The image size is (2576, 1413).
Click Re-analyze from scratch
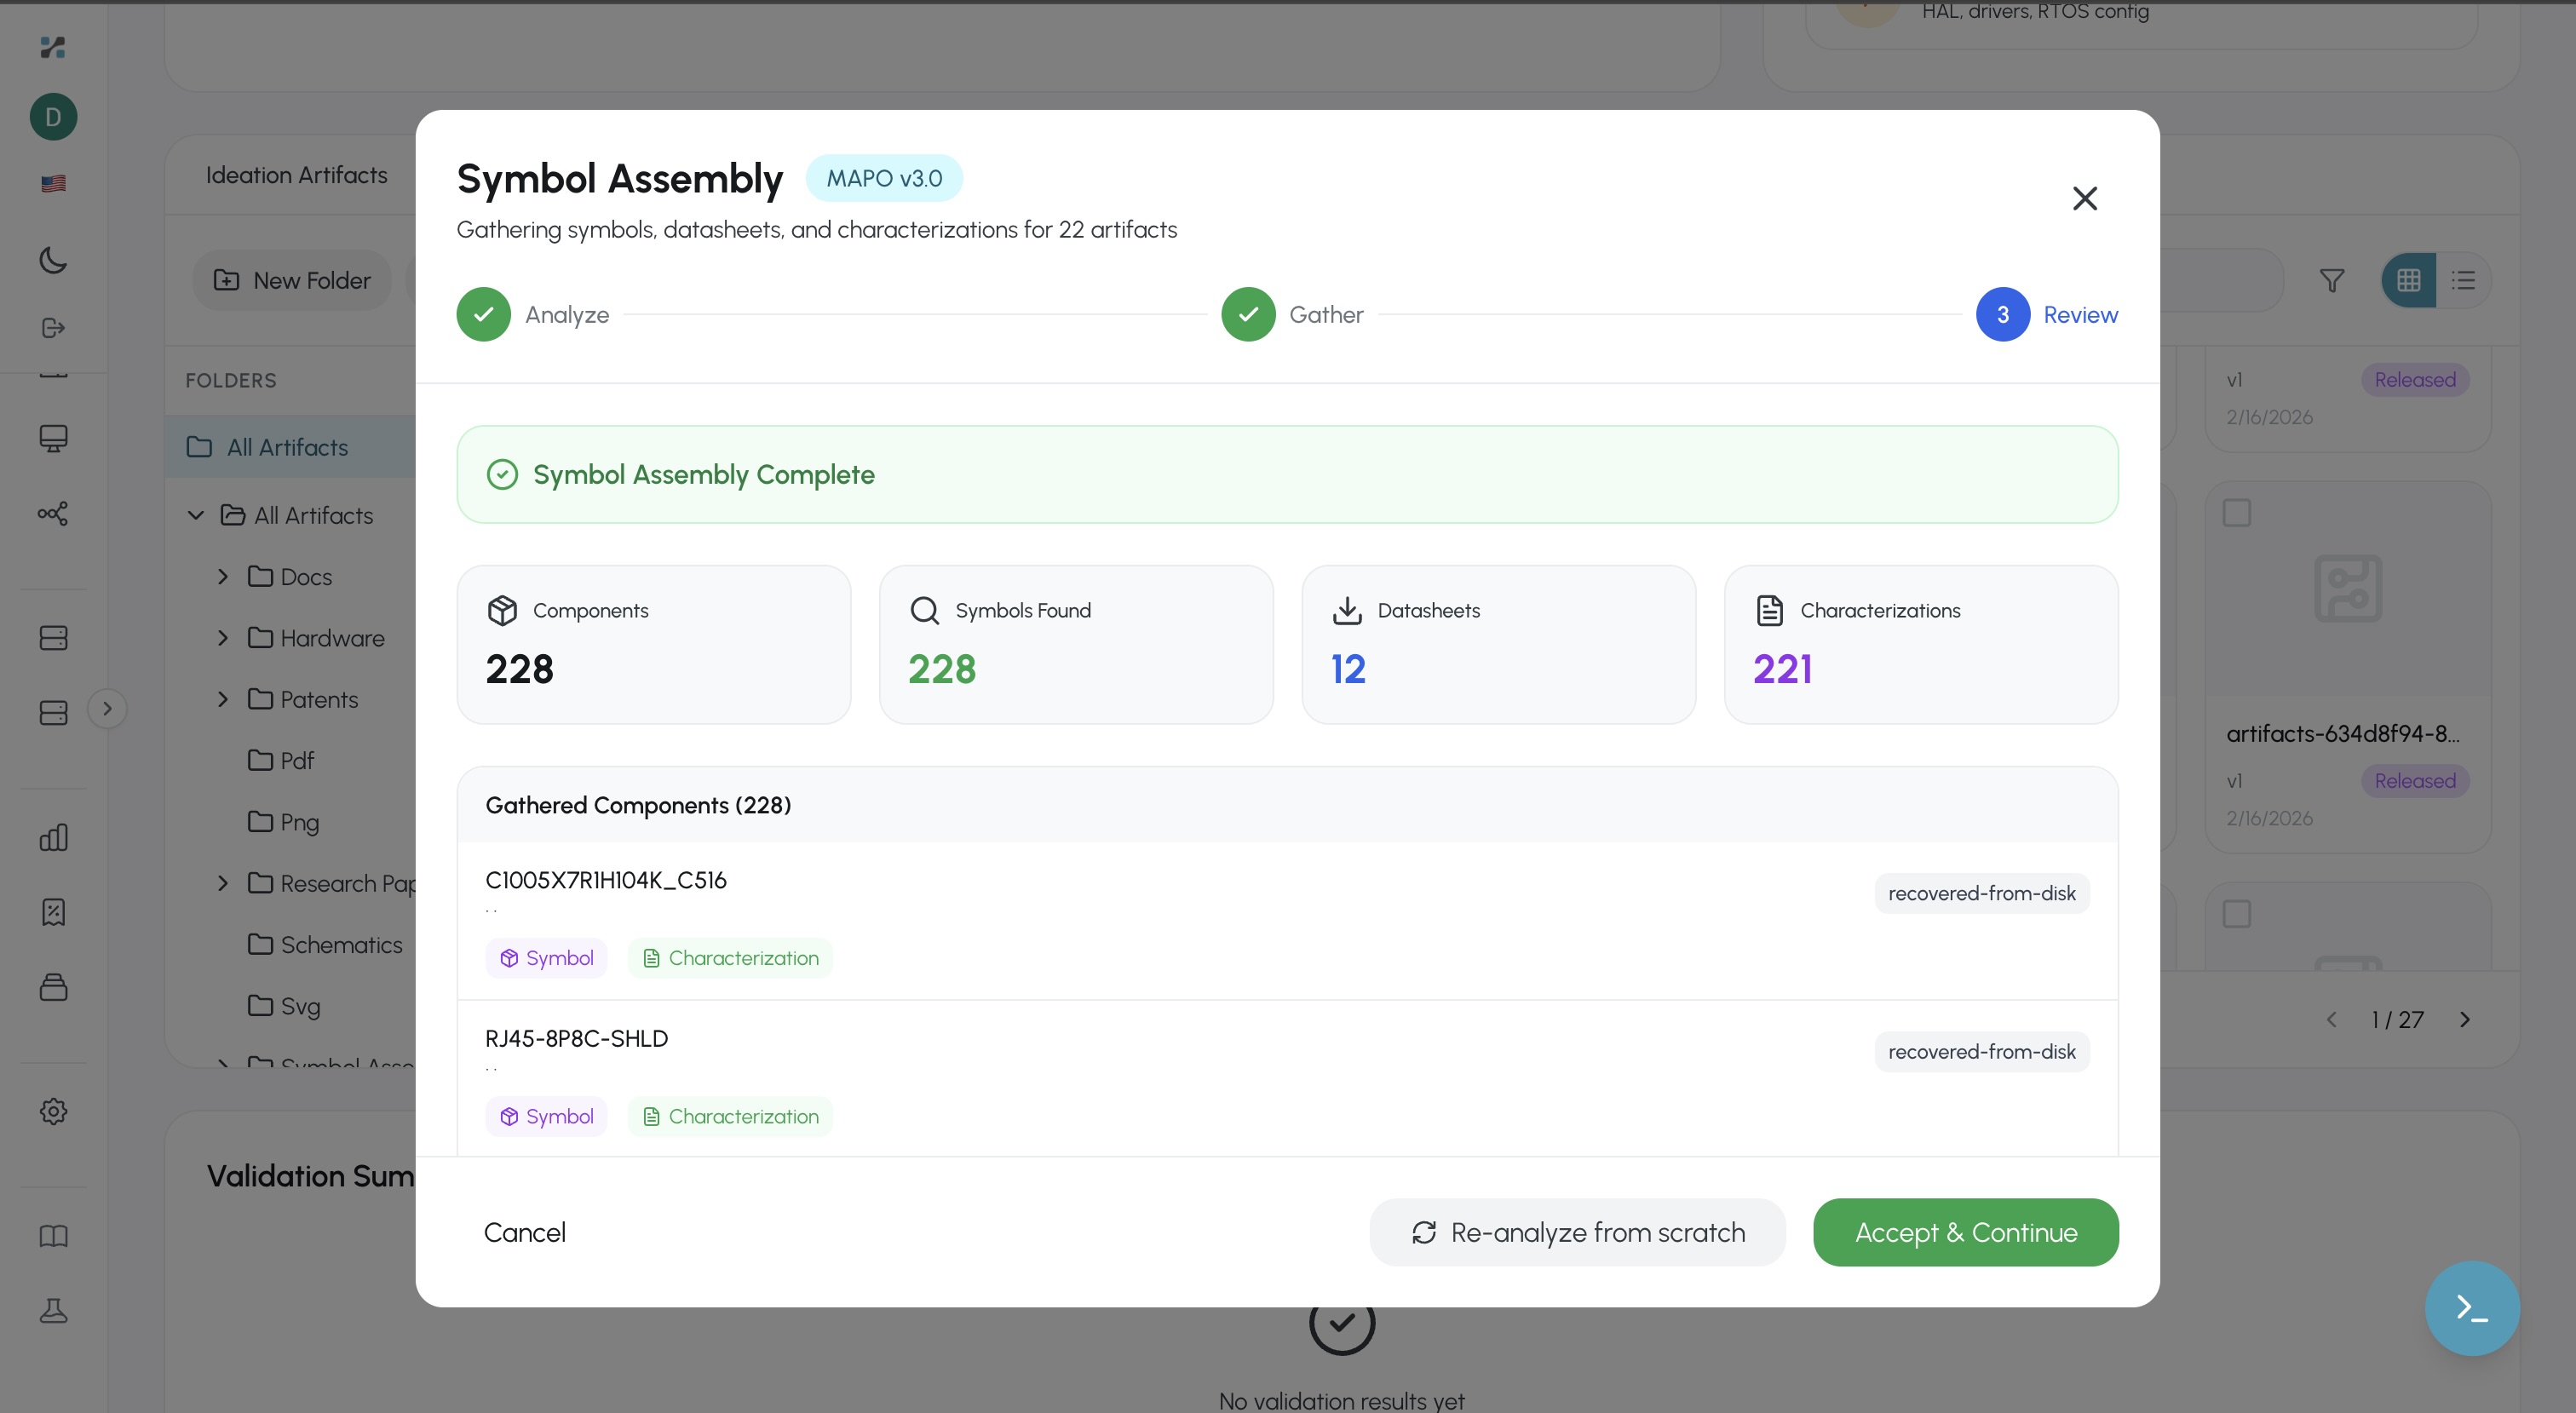[1576, 1232]
